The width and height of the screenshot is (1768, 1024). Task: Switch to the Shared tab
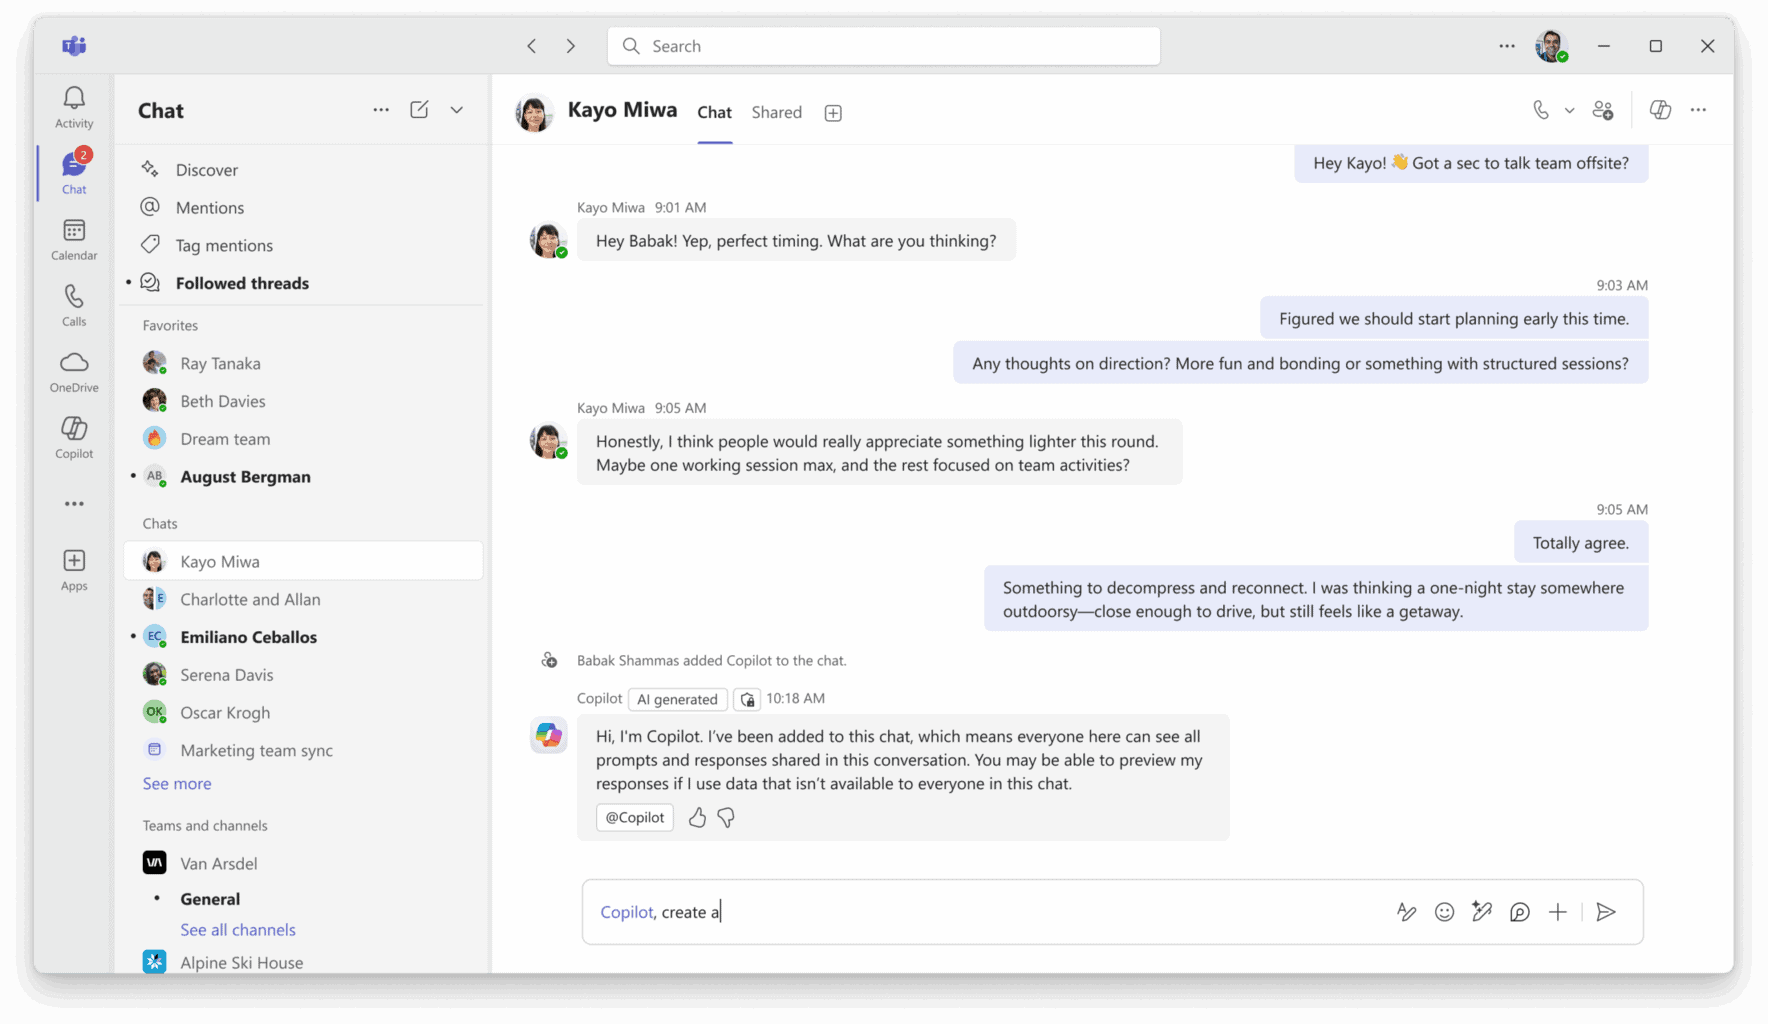[776, 112]
